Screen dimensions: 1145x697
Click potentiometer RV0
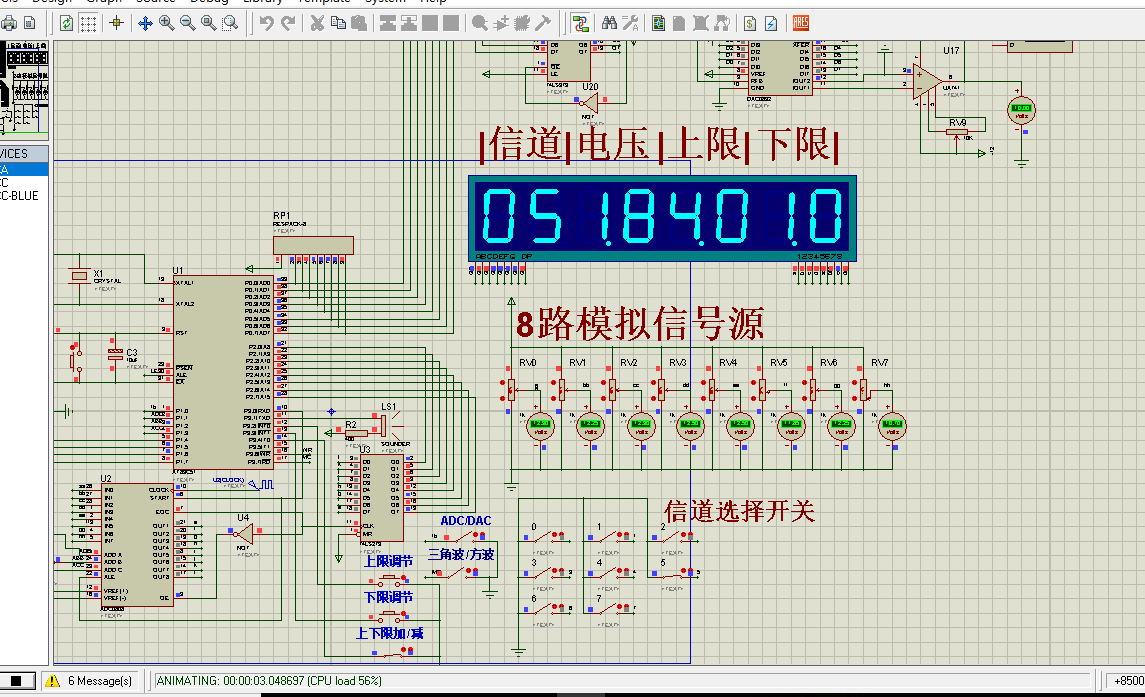tap(511, 390)
